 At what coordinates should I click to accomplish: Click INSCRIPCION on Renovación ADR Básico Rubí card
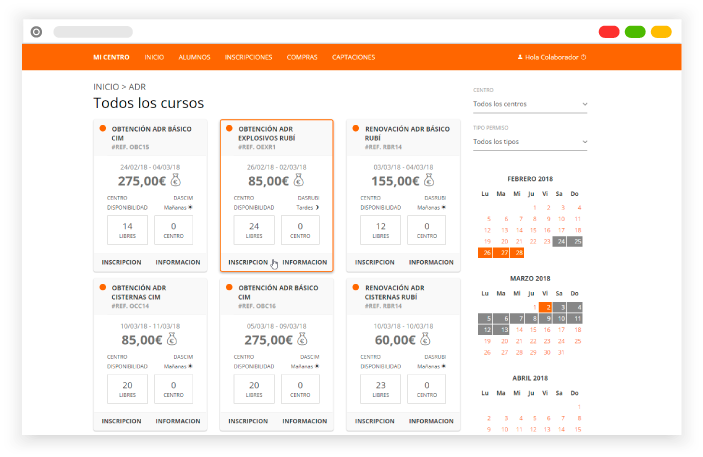coord(375,262)
